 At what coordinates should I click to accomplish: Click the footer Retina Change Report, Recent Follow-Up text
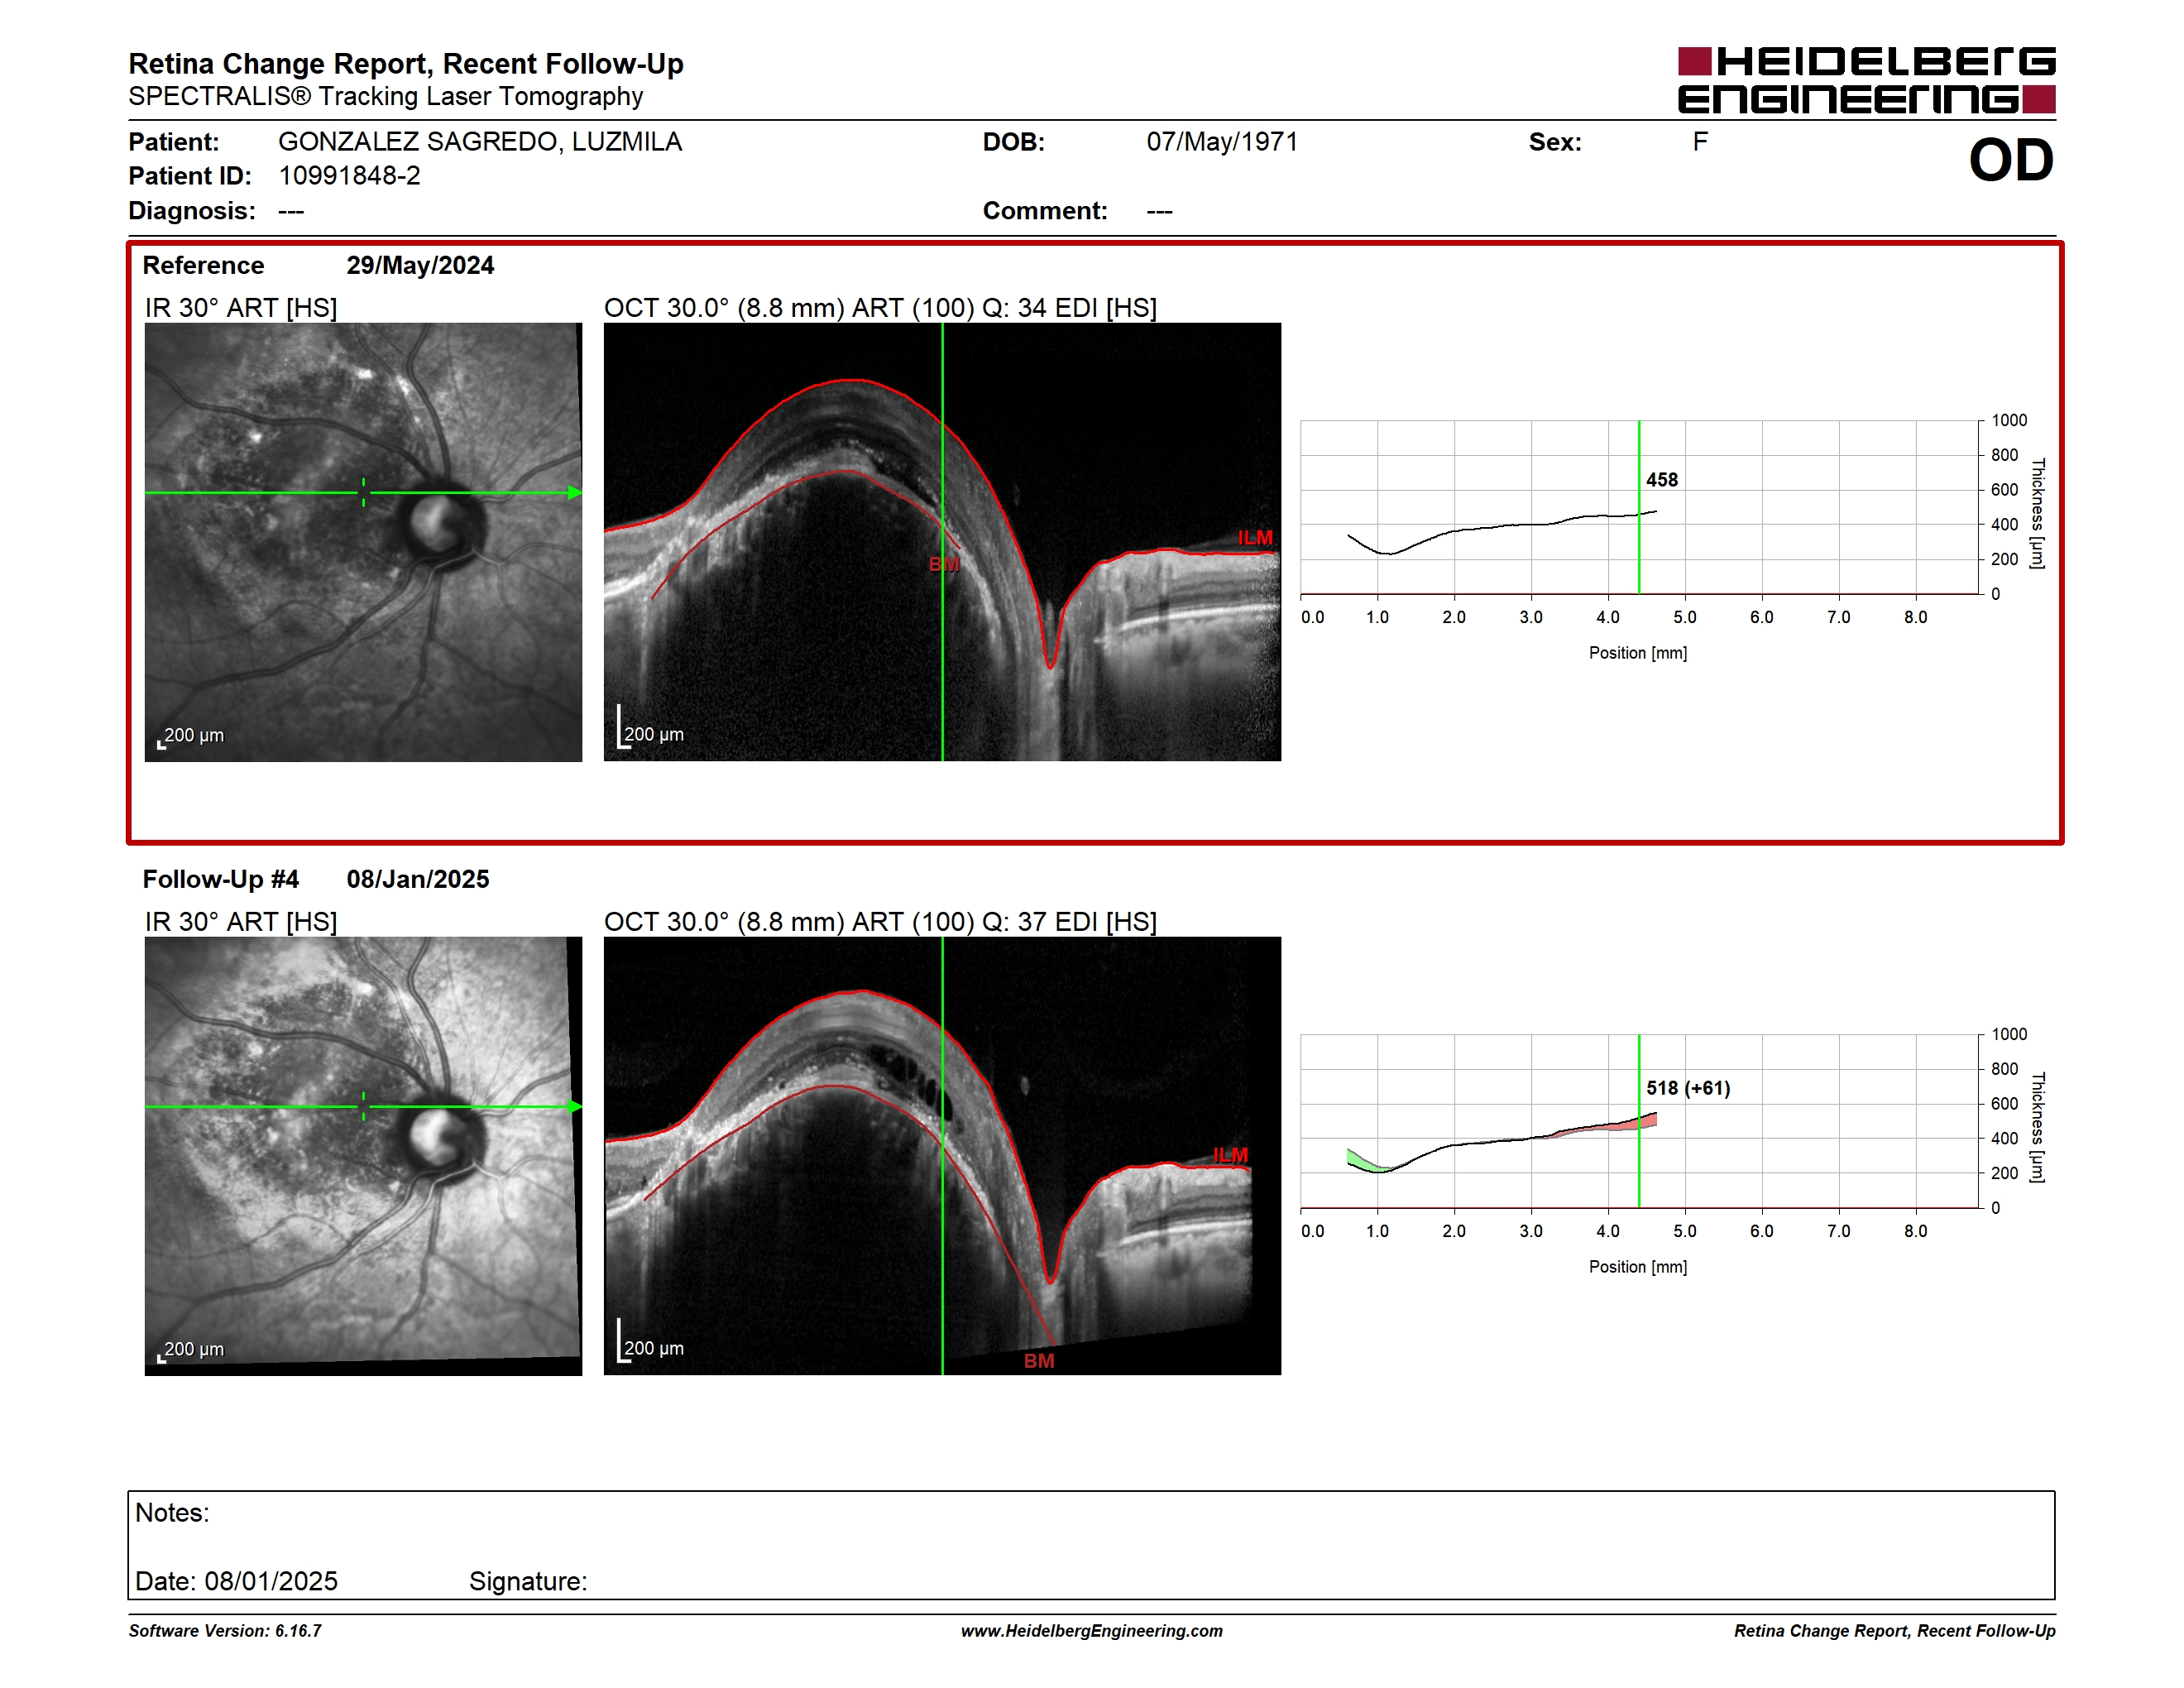[1895, 1631]
